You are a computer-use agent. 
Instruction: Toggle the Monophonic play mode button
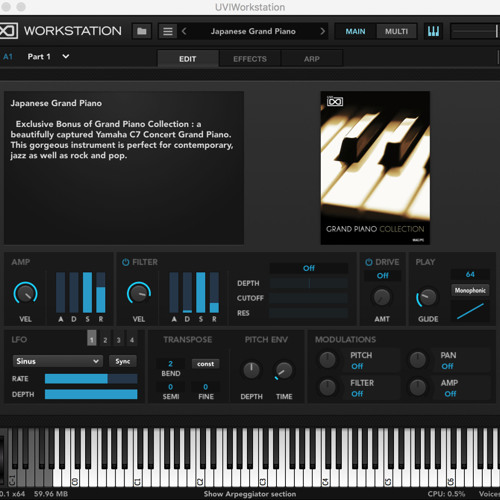click(x=470, y=290)
